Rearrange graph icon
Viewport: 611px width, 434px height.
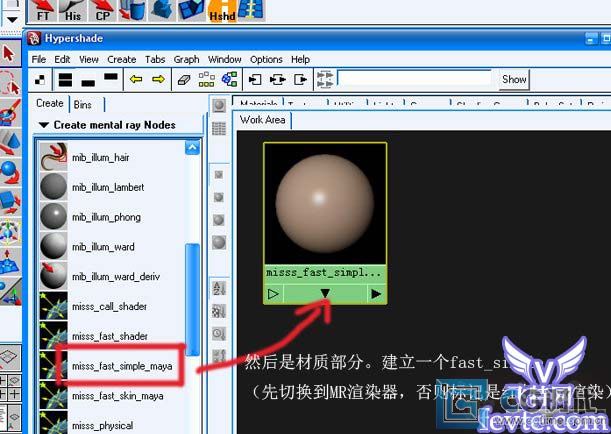[207, 79]
